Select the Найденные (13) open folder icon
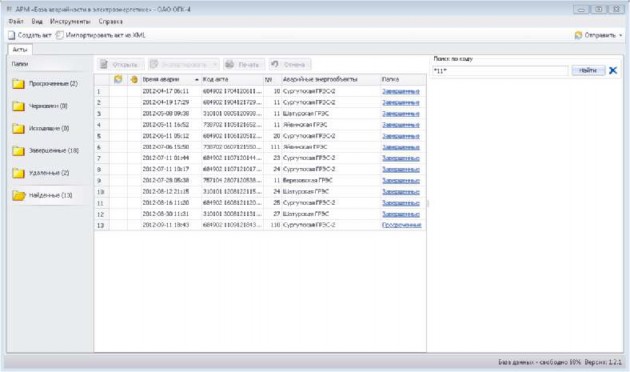The image size is (630, 372). coord(18,195)
